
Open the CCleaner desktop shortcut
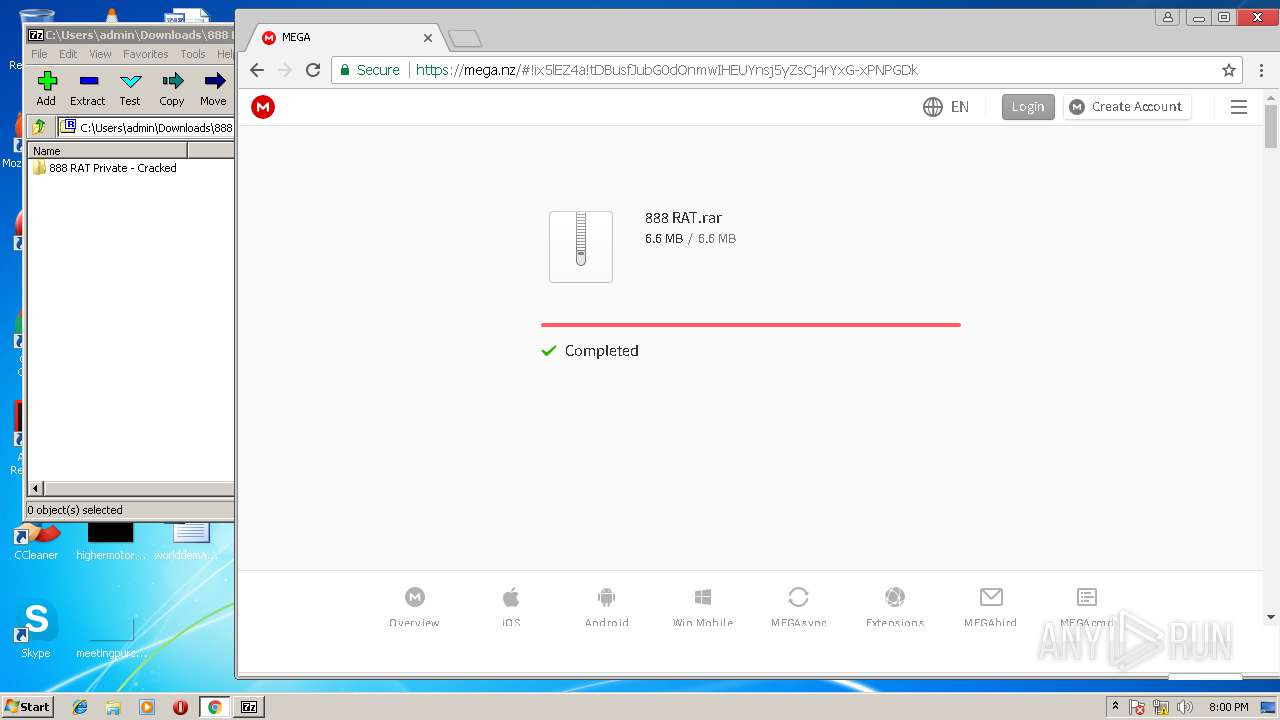click(36, 540)
